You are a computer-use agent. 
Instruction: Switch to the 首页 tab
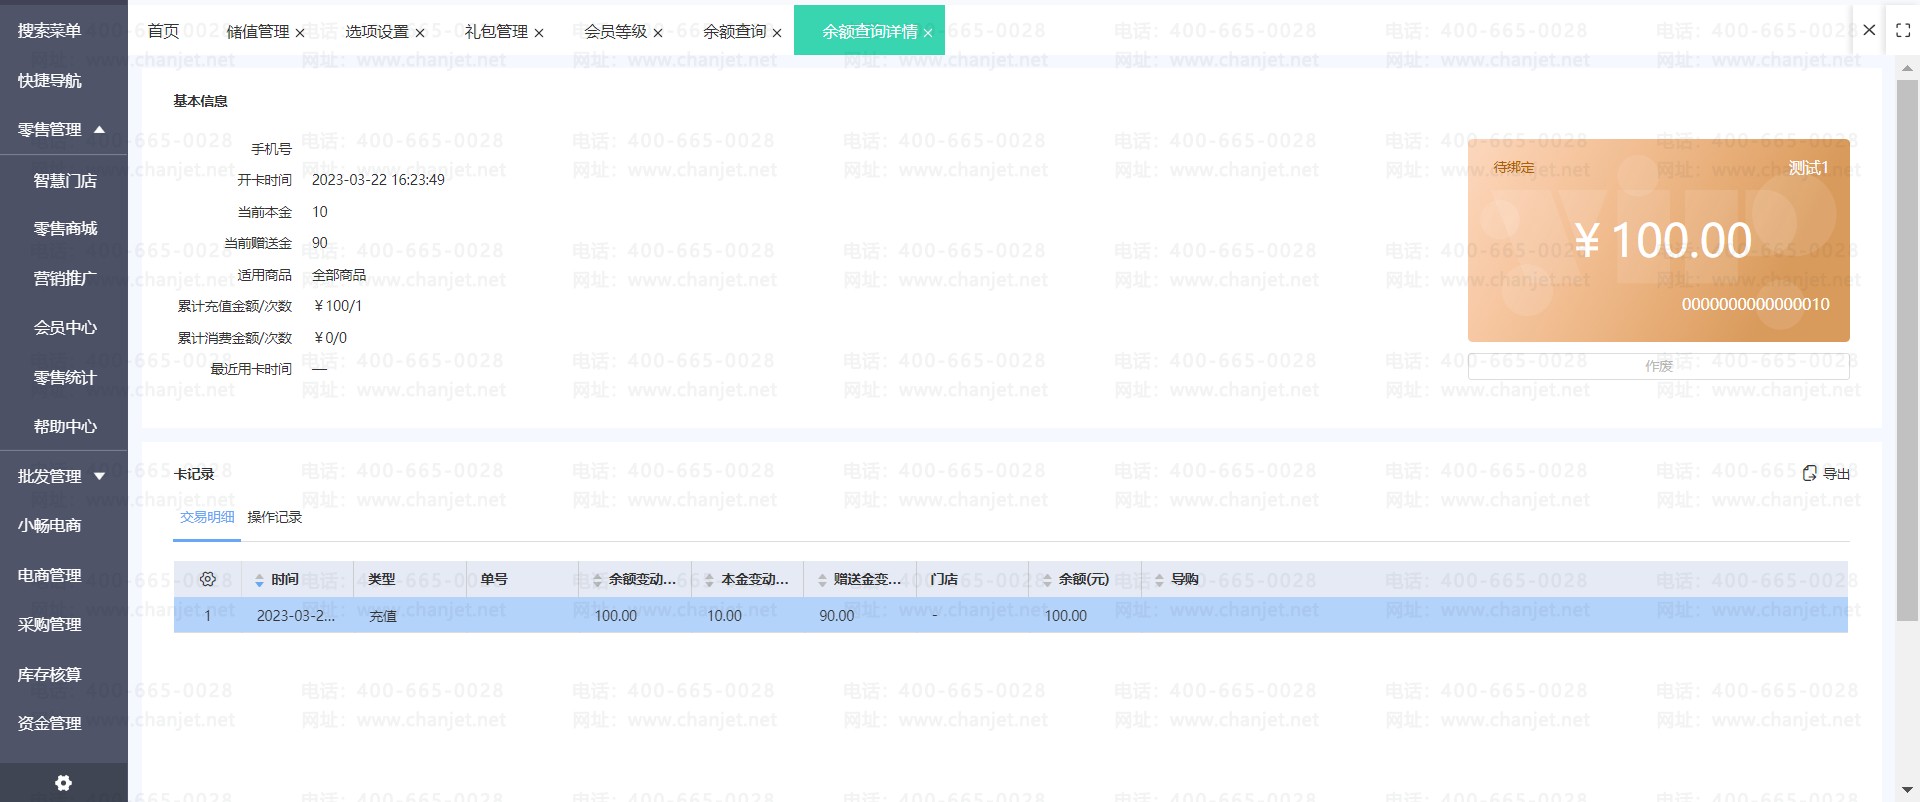pos(163,31)
